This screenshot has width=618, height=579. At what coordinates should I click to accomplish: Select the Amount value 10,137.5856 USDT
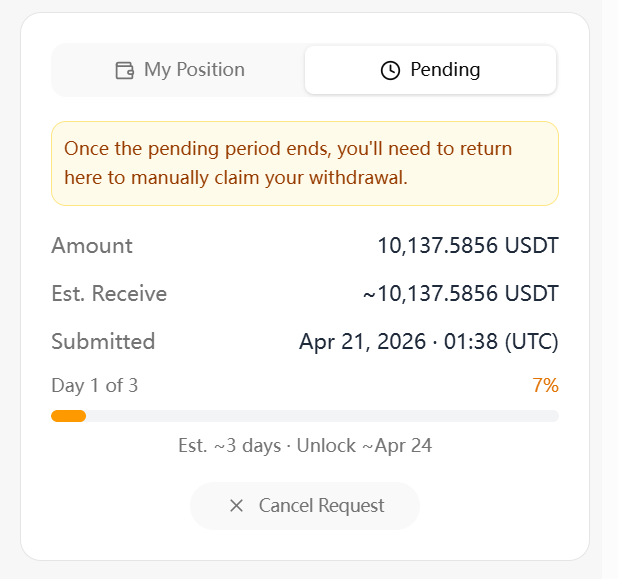tap(467, 246)
